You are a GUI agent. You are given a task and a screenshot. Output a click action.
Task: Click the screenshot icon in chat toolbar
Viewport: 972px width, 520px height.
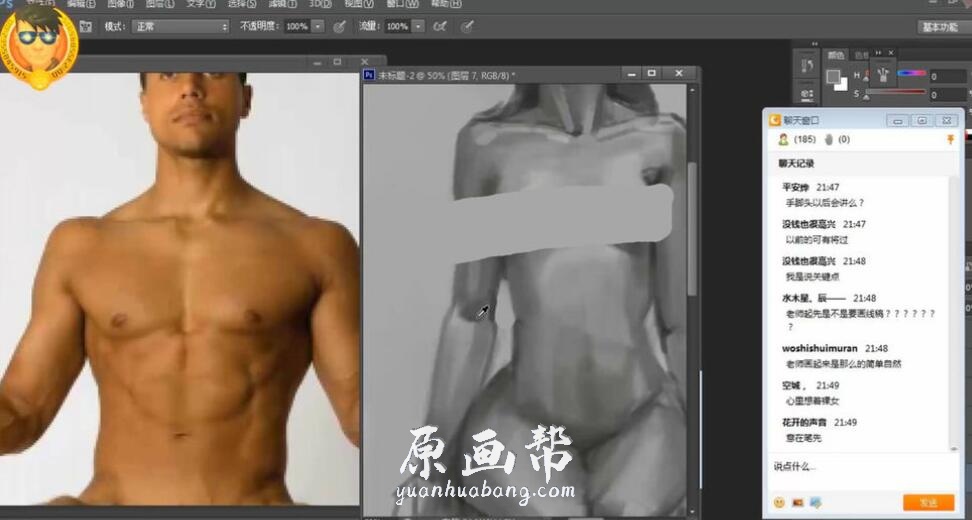(816, 502)
